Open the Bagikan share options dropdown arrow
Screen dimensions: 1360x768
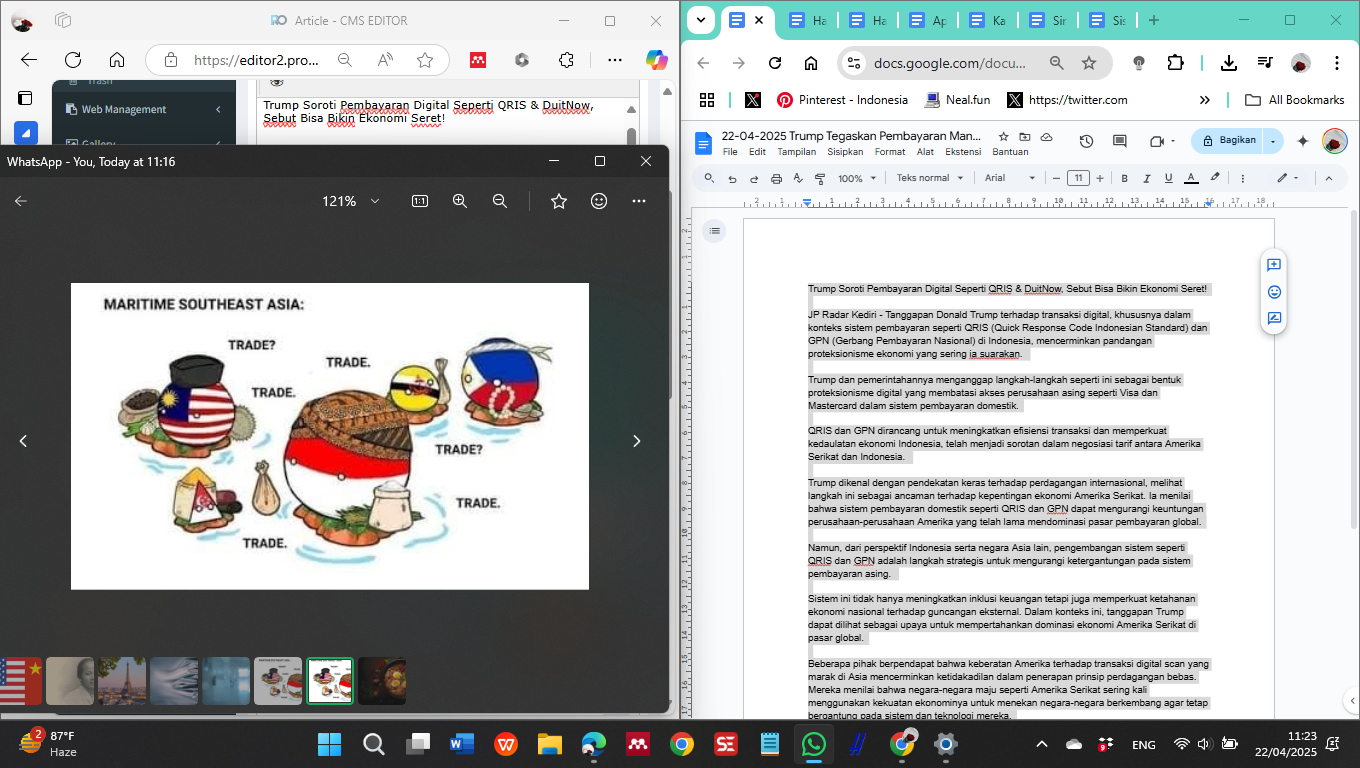[x=1273, y=141]
